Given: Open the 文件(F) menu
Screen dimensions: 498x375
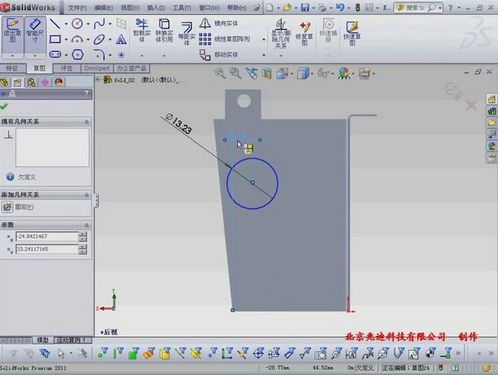Looking at the screenshot, I should [x=77, y=7].
